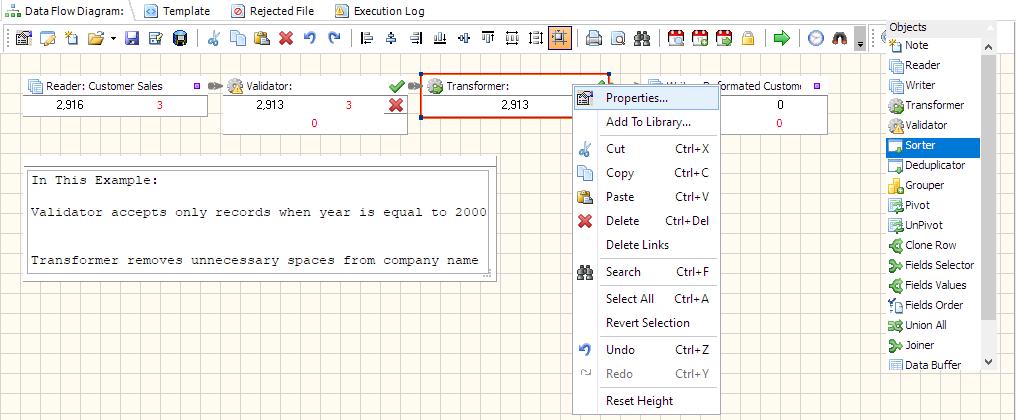Select Paste from the context menu
Viewport: 1016px width, 420px height.
(647, 197)
